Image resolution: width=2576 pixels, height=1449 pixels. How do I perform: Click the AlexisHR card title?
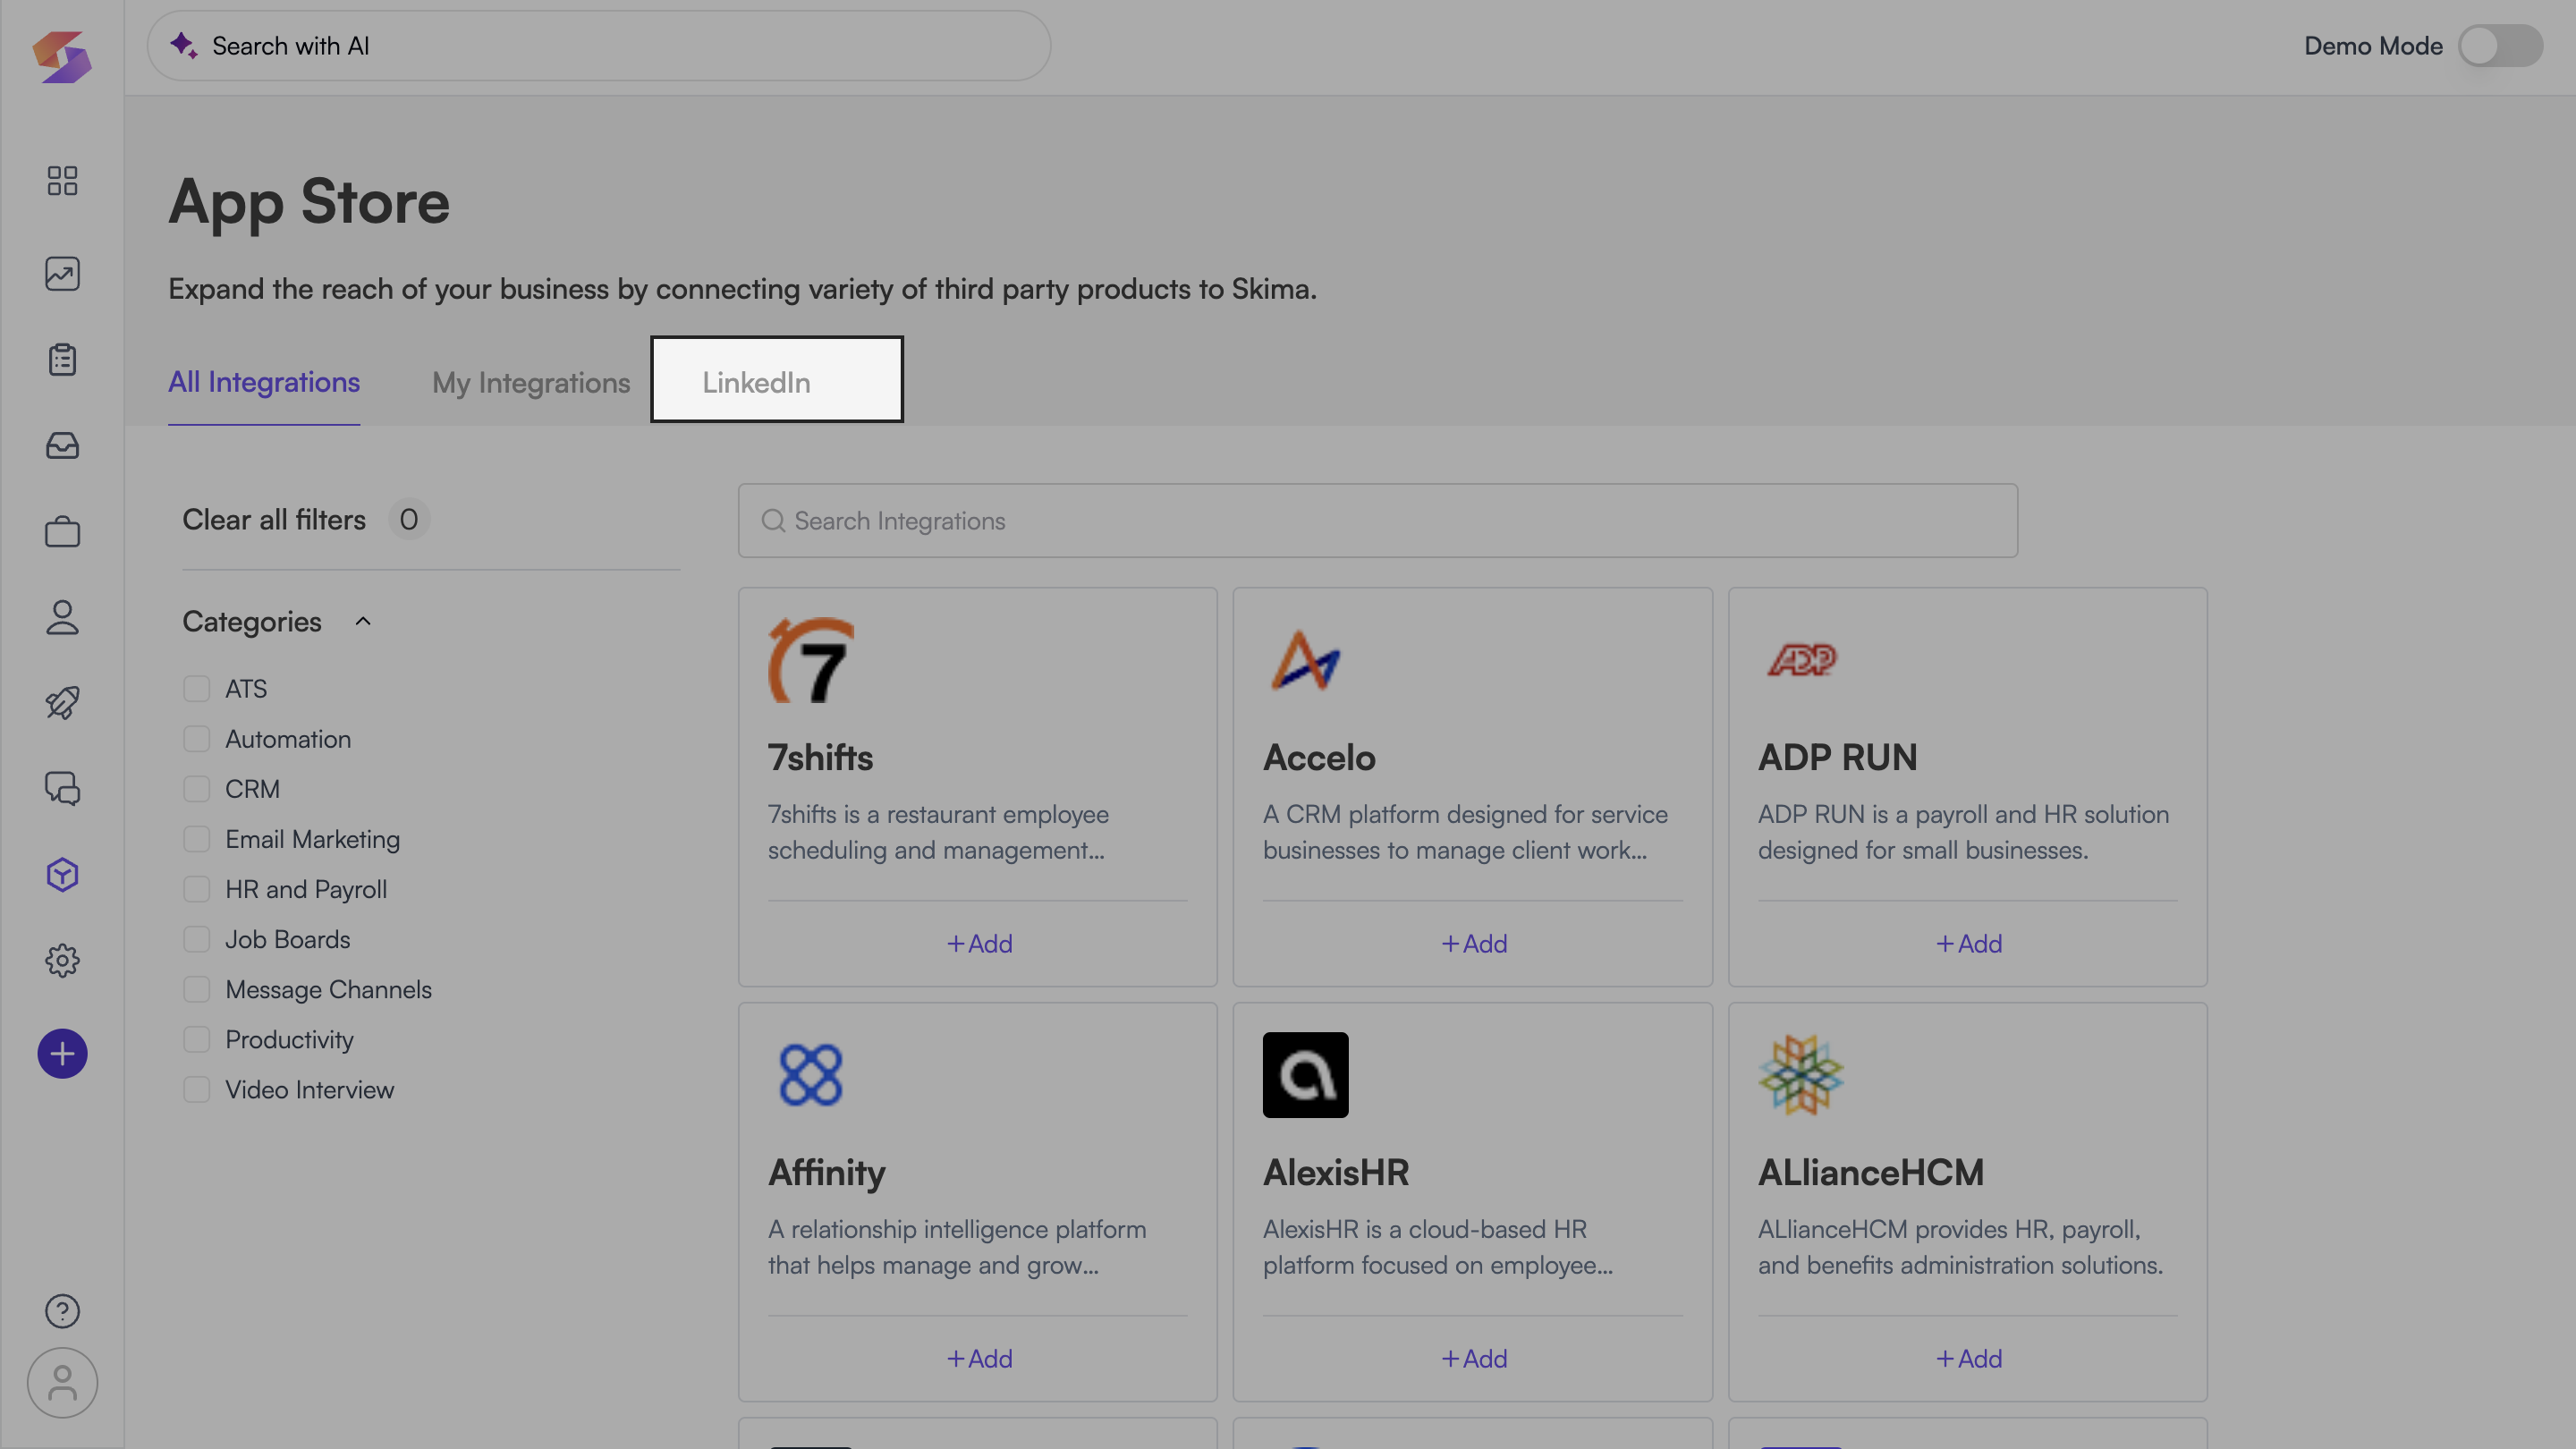click(1336, 1173)
